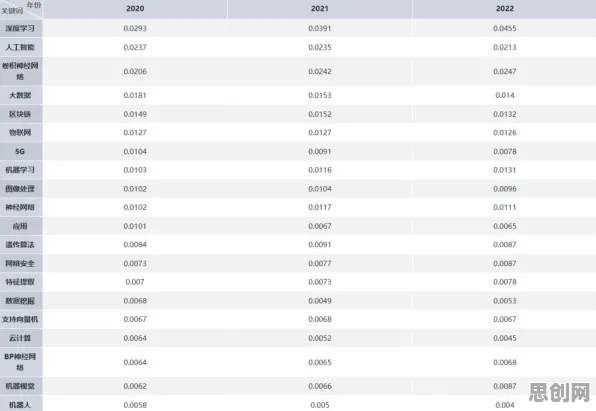Image resolution: width=596 pixels, height=411 pixels.
Task: Select the 机器人 row label
Action: coord(20,405)
